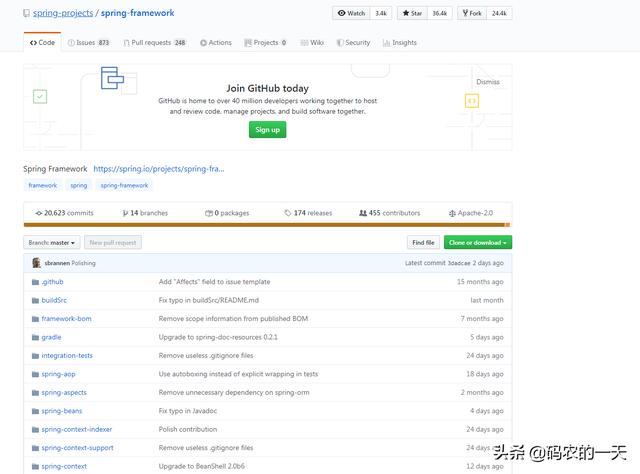Open the Polishing commit message
The height and width of the screenshot is (474, 640).
click(83, 263)
